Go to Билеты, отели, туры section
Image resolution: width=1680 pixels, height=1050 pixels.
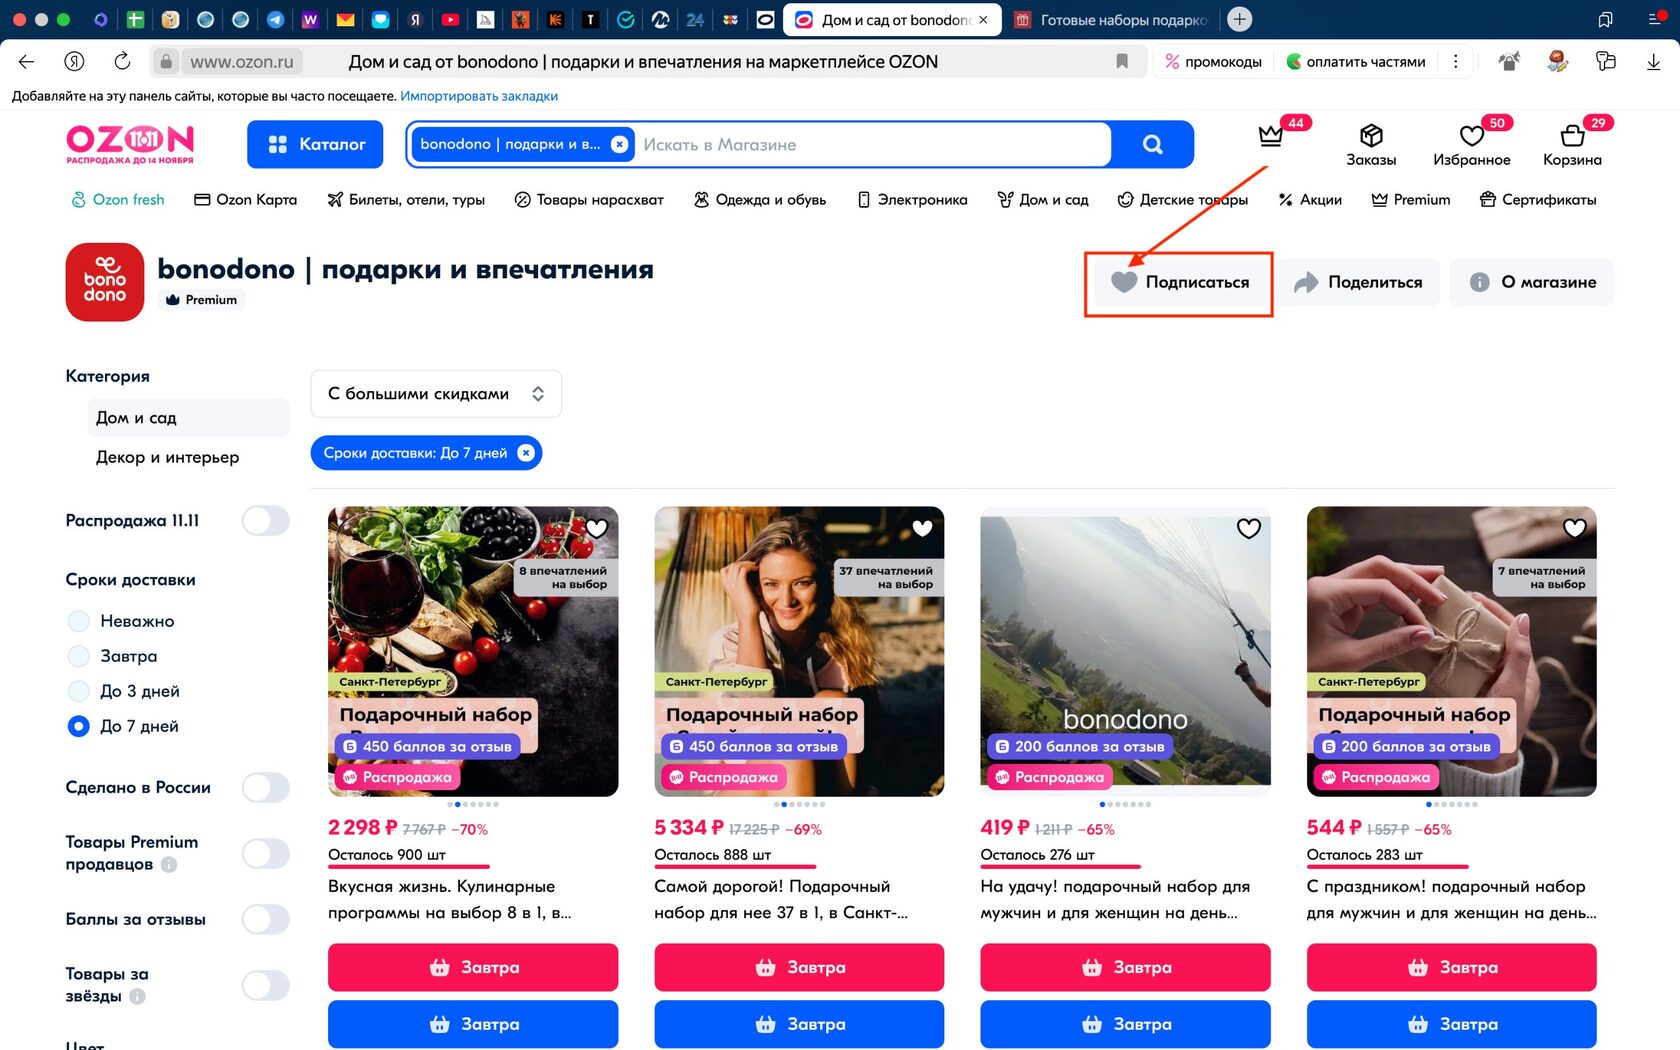(x=406, y=200)
